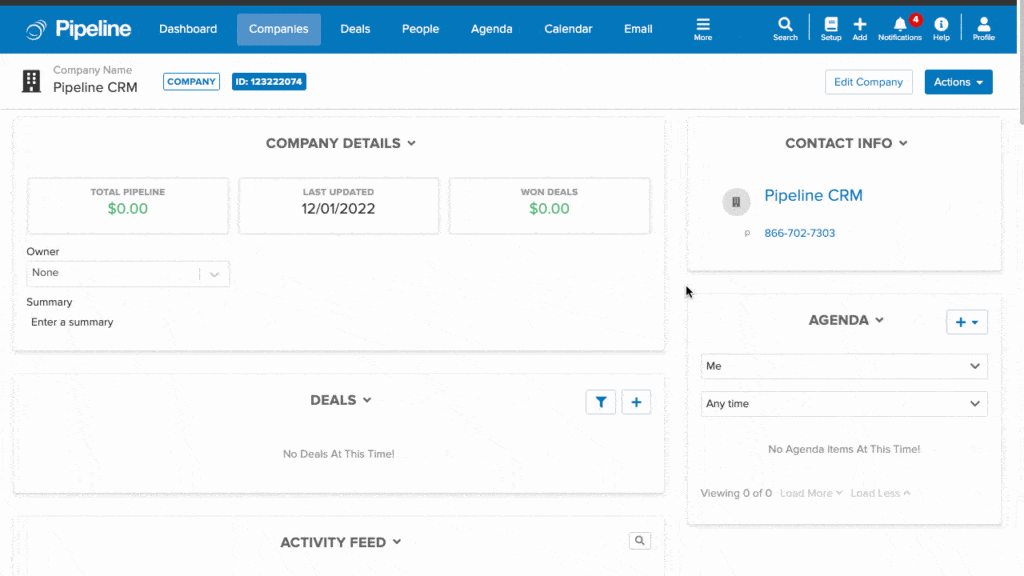Screen dimensions: 1024x576
Task: Open the Actions dropdown button
Action: pos(957,82)
